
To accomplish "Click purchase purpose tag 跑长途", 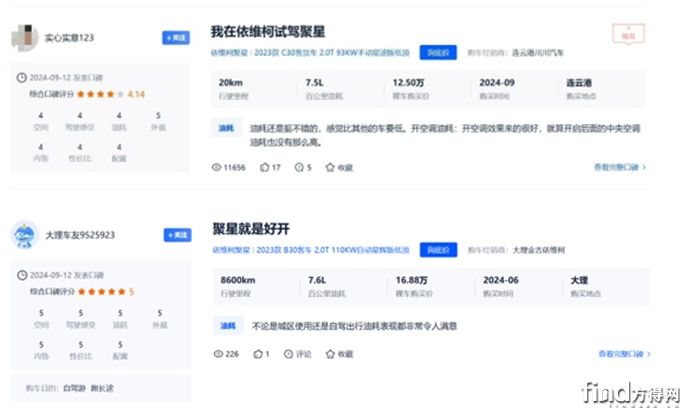I will (x=102, y=388).
